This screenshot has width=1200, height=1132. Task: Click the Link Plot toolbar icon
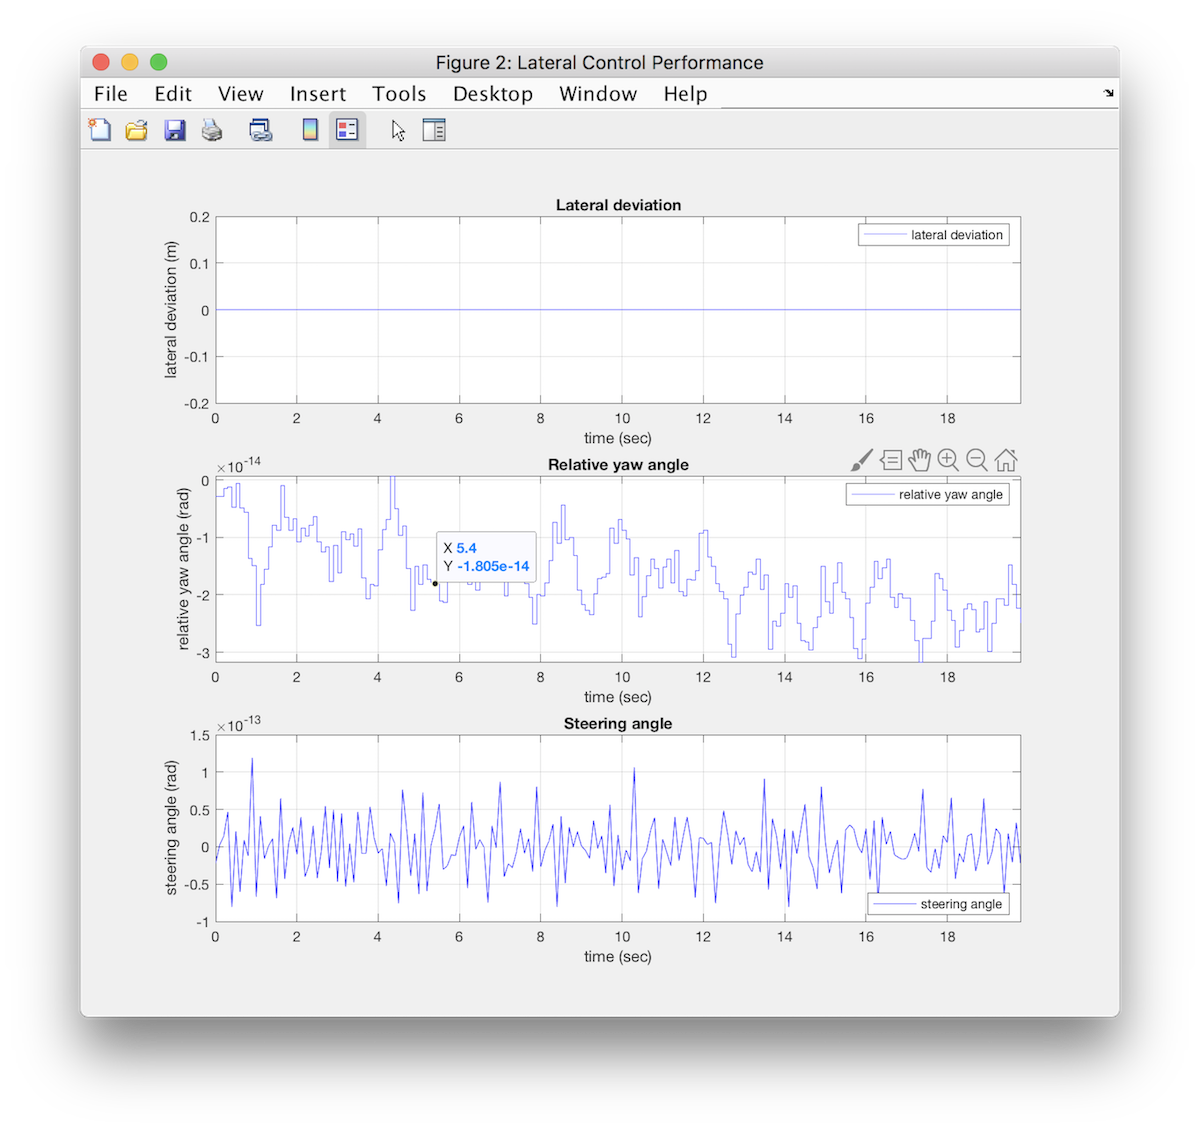pos(261,130)
